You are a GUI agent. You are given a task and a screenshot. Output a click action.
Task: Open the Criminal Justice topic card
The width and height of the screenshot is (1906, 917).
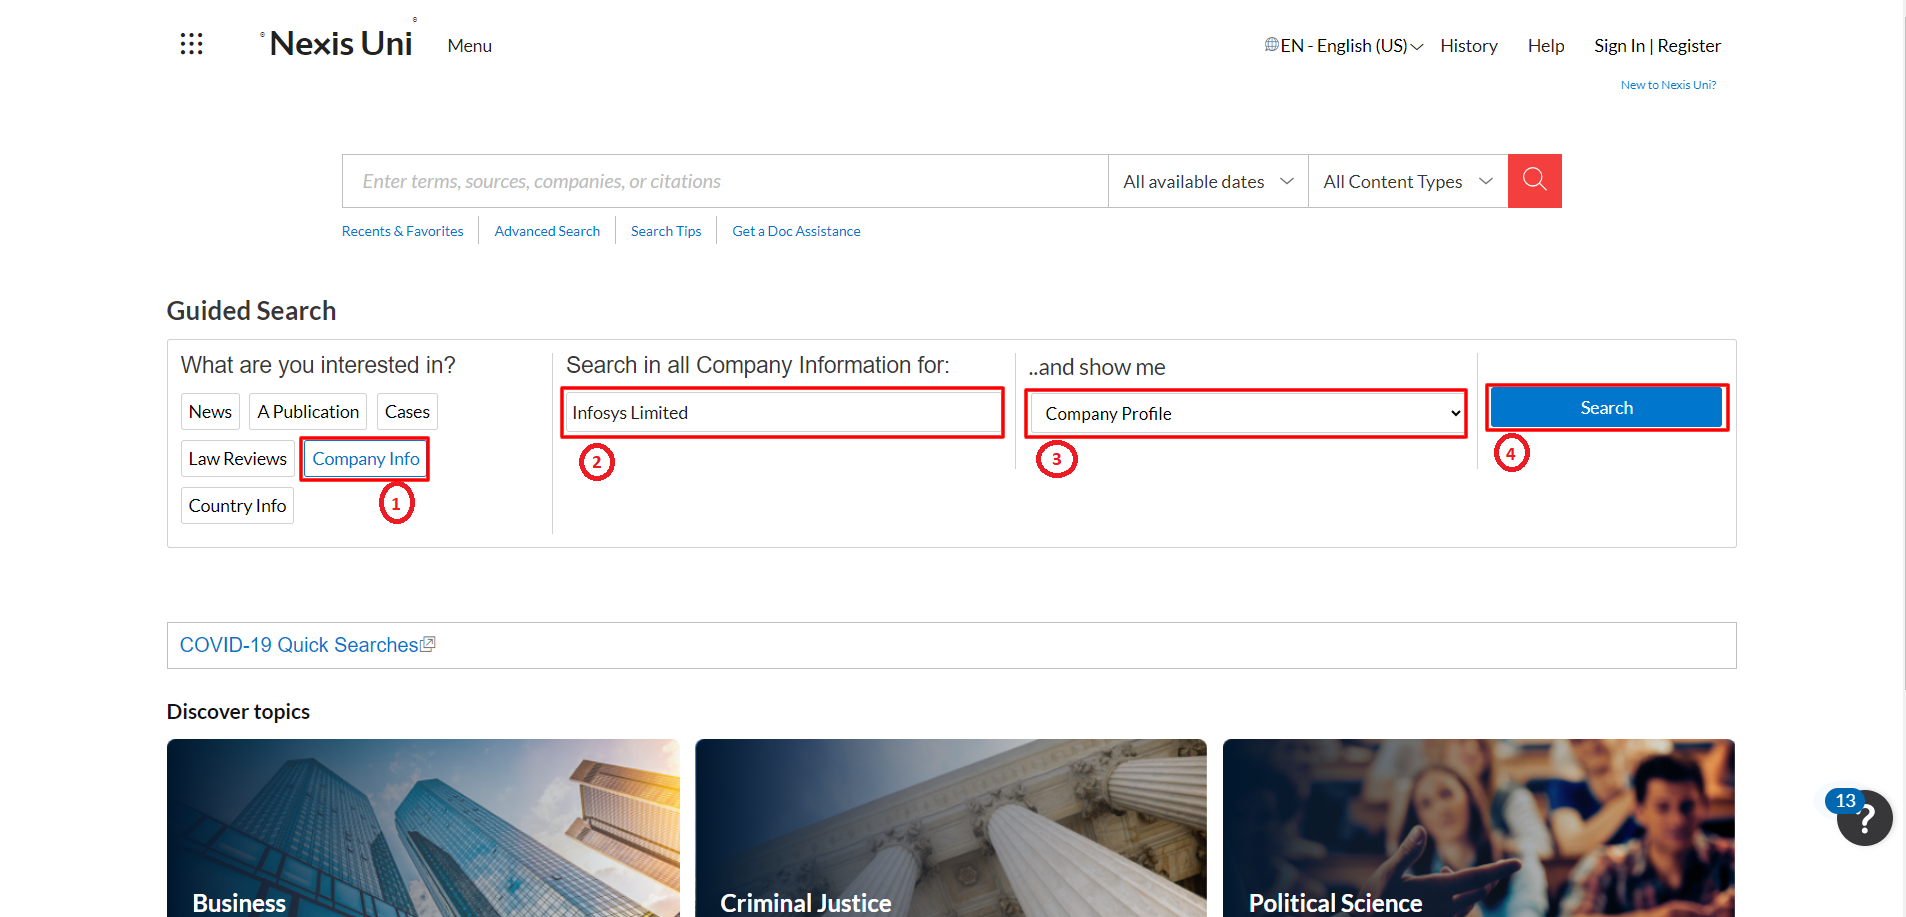(951, 828)
